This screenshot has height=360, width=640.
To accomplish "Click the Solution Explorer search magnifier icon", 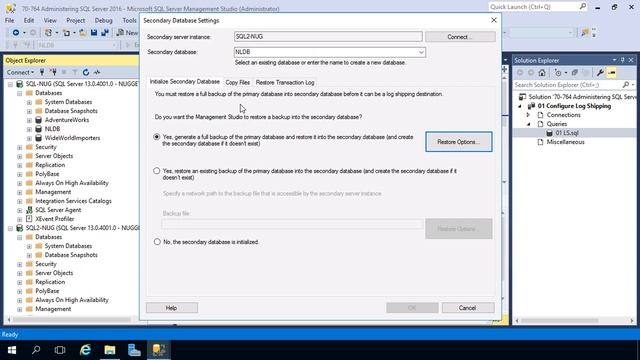I will tap(626, 84).
